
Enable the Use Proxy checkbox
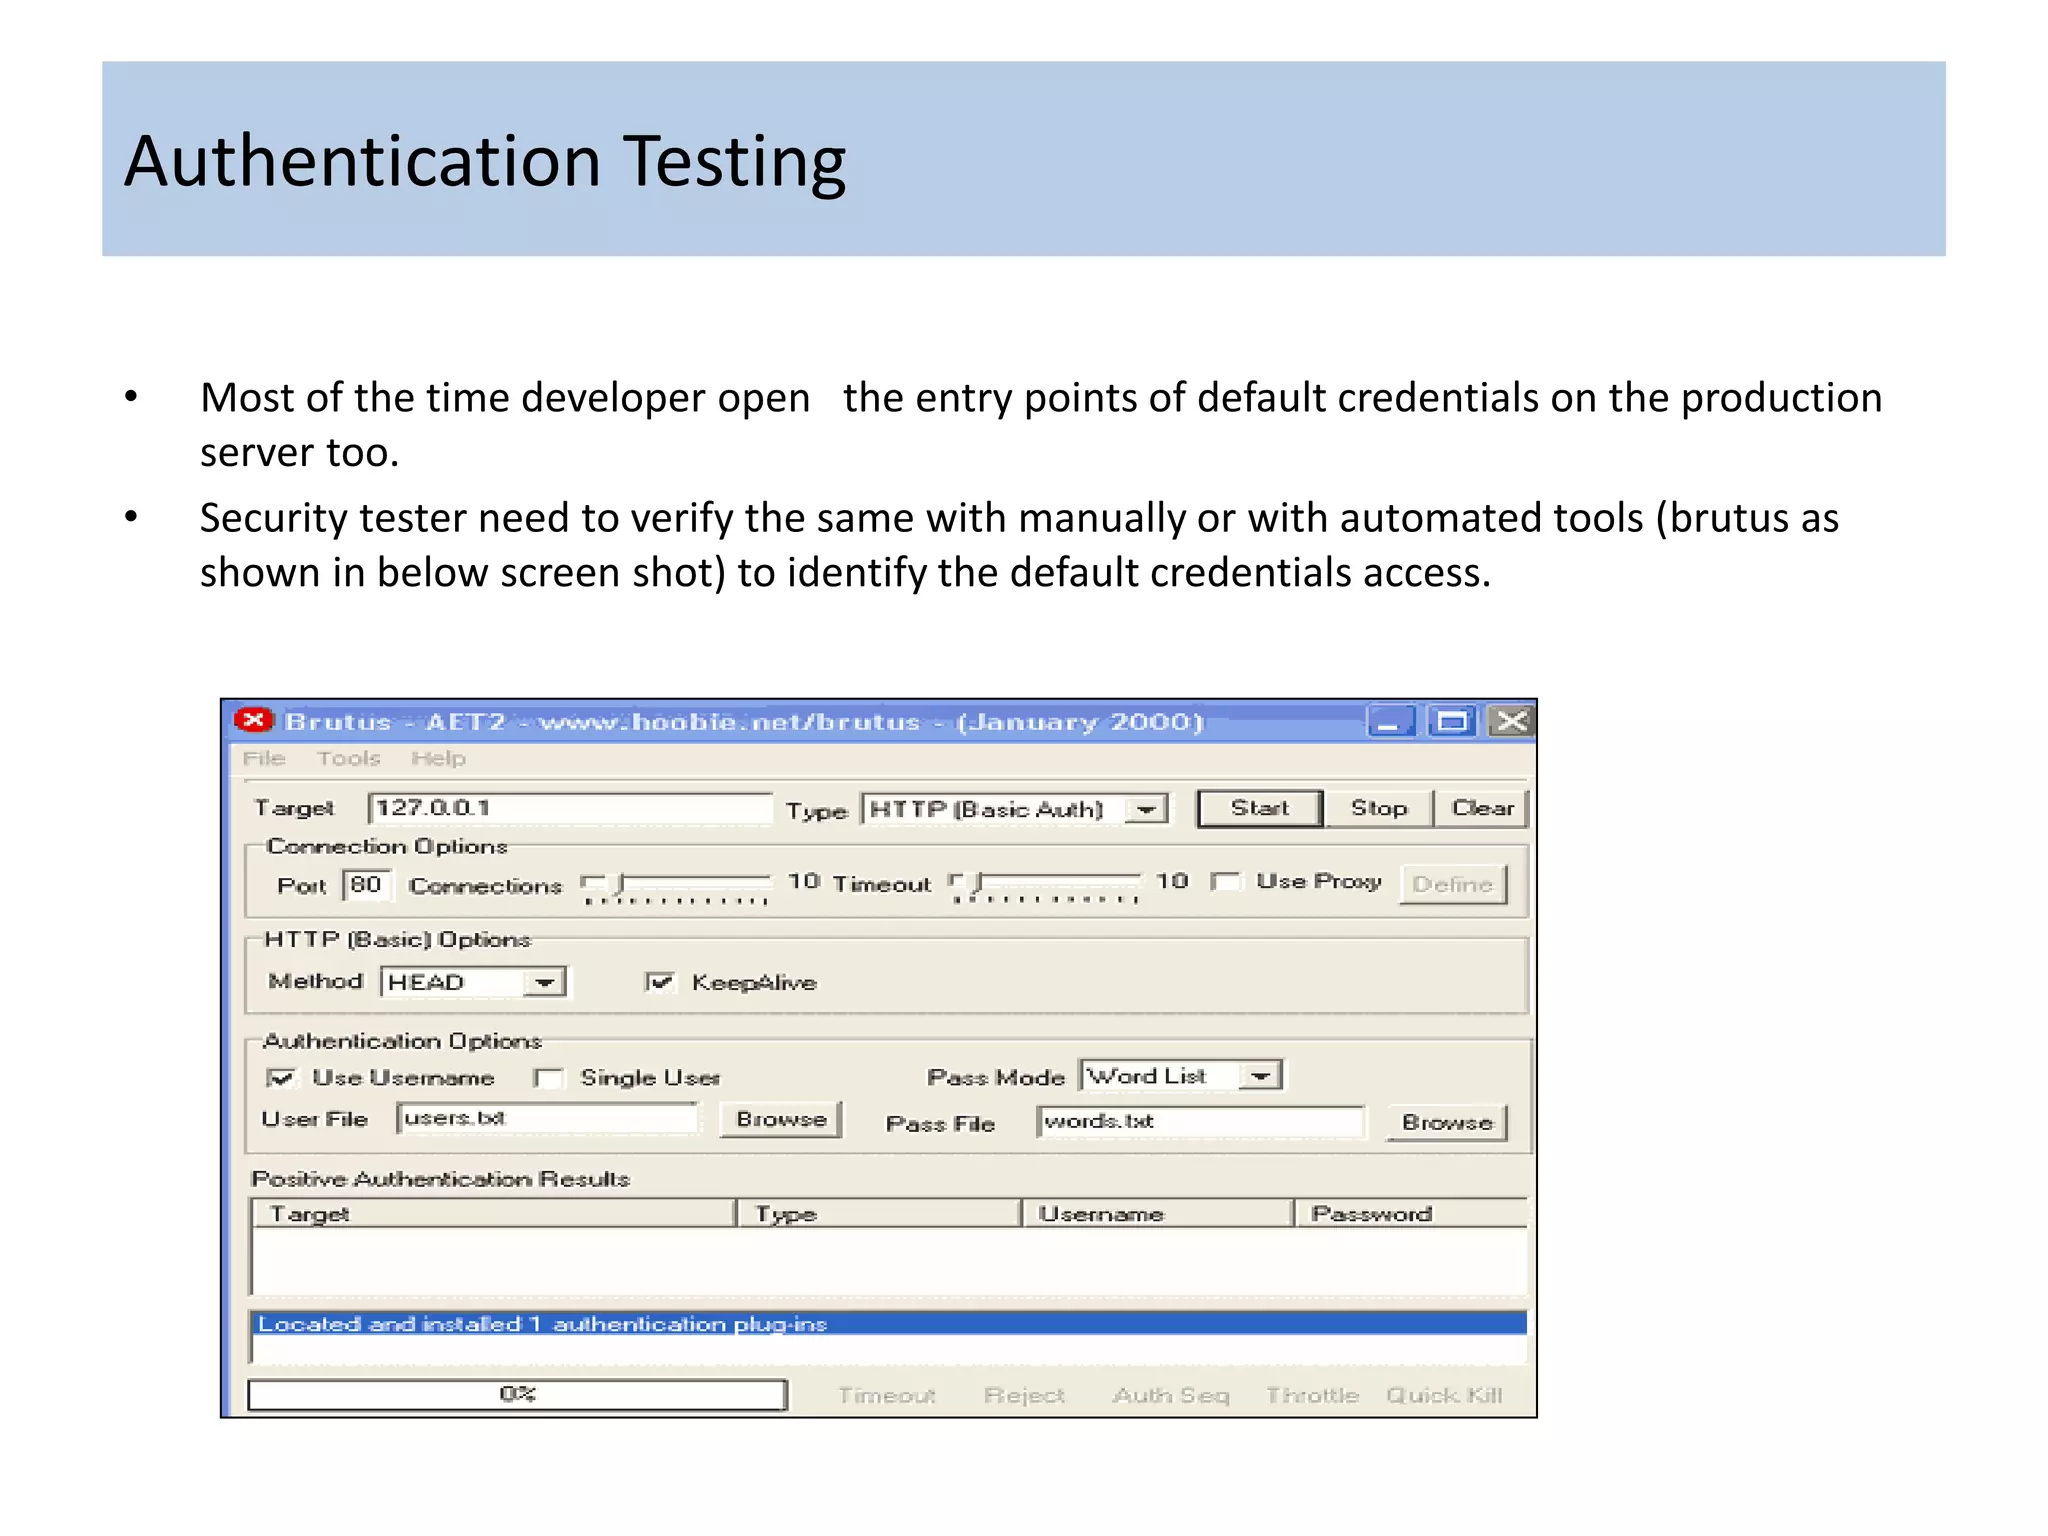point(1224,881)
